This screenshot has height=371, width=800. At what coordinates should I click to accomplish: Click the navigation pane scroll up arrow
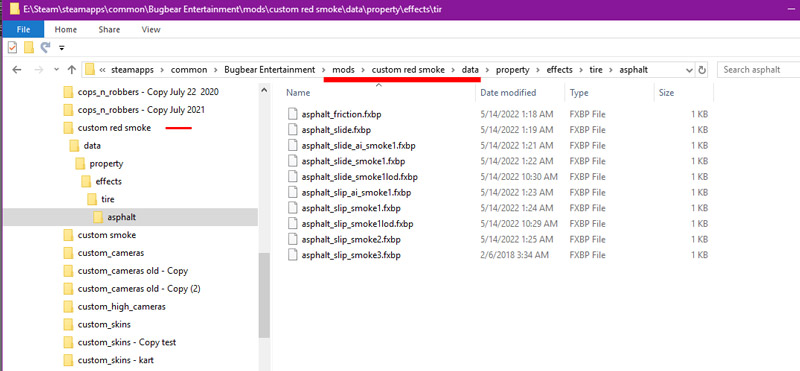(264, 90)
